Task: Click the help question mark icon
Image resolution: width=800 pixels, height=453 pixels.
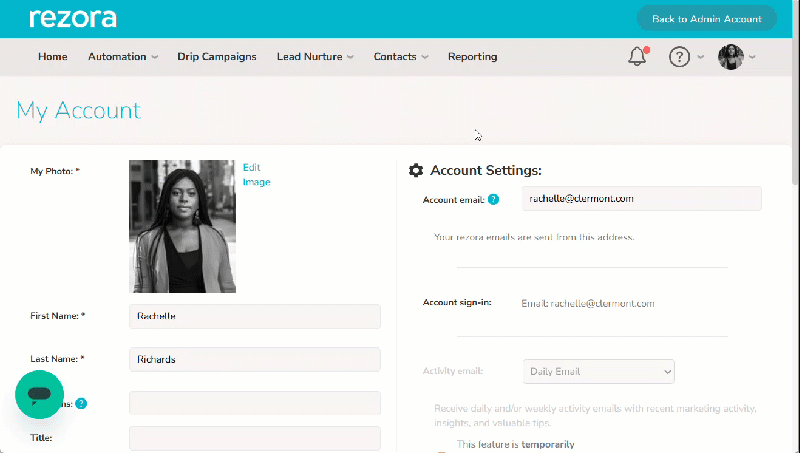Action: coord(679,57)
